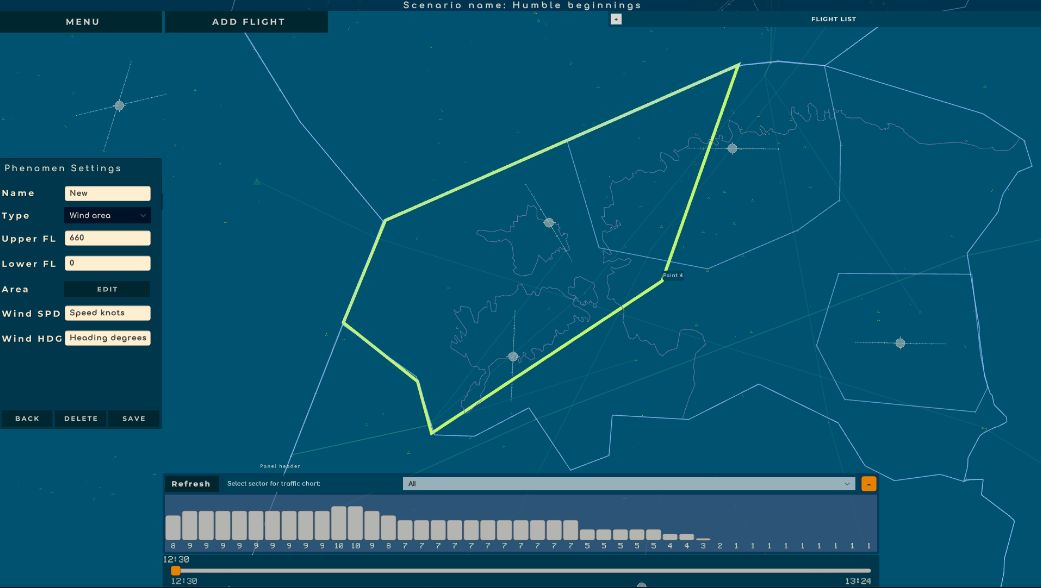Image resolution: width=1041 pixels, height=588 pixels.
Task: Click the Refresh button on the traffic chart
Action: point(191,483)
